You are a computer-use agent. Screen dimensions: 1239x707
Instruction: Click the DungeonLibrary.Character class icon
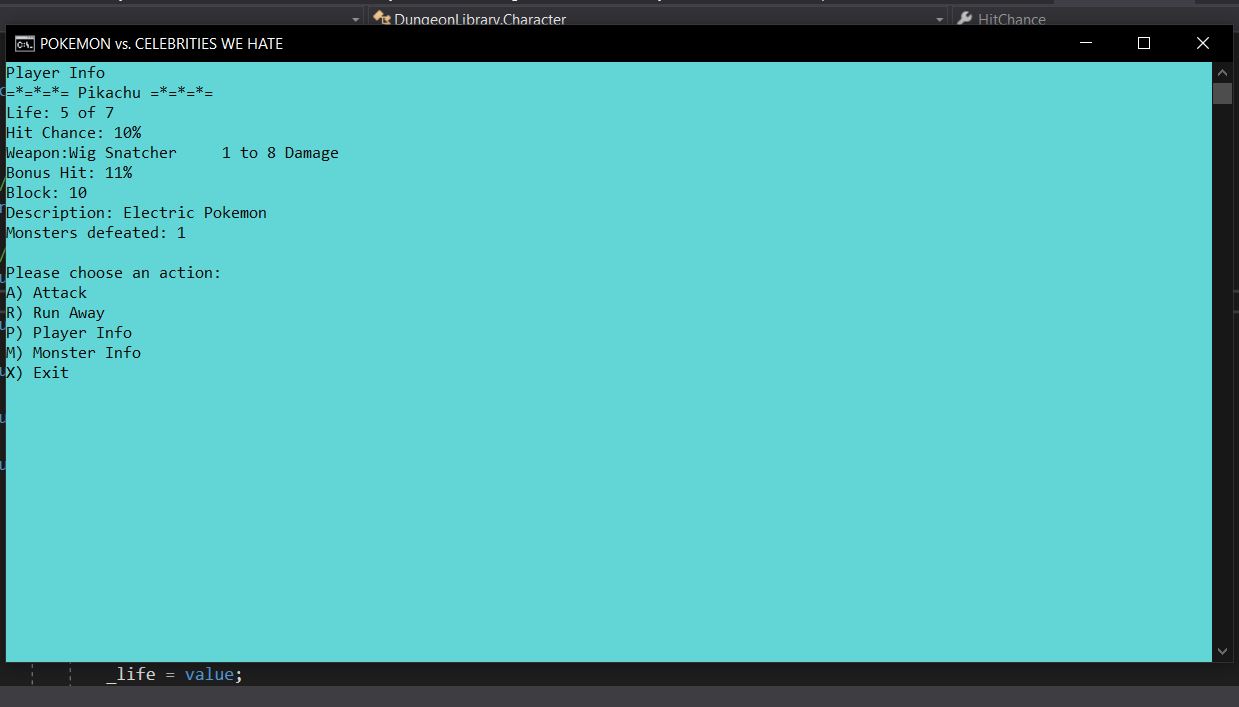point(381,18)
